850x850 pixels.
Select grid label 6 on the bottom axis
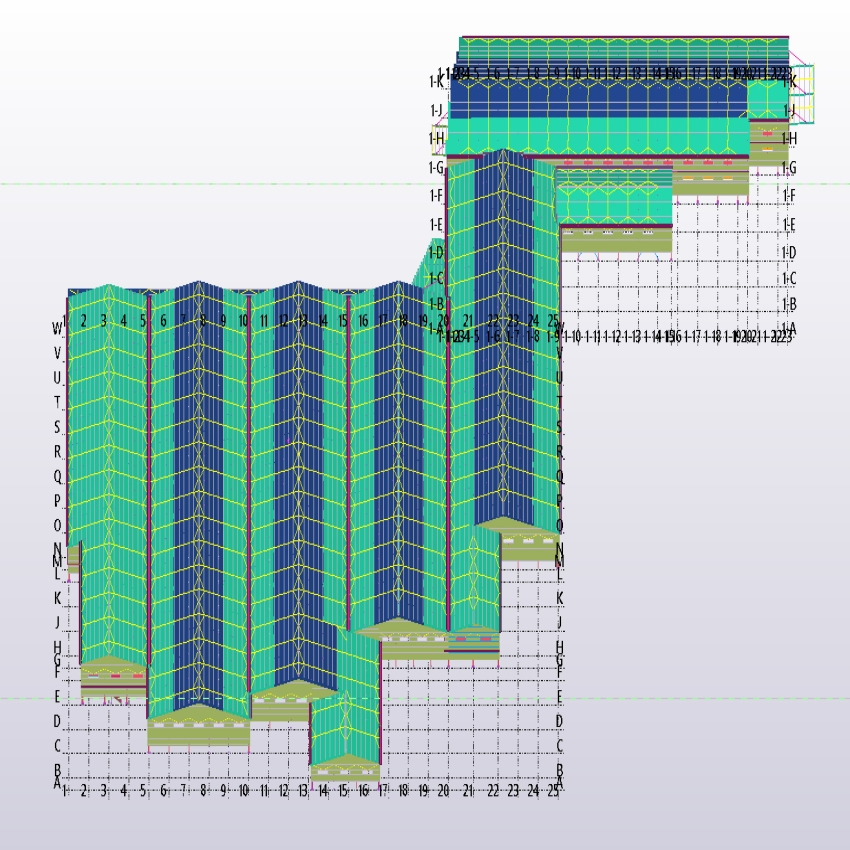(x=163, y=790)
